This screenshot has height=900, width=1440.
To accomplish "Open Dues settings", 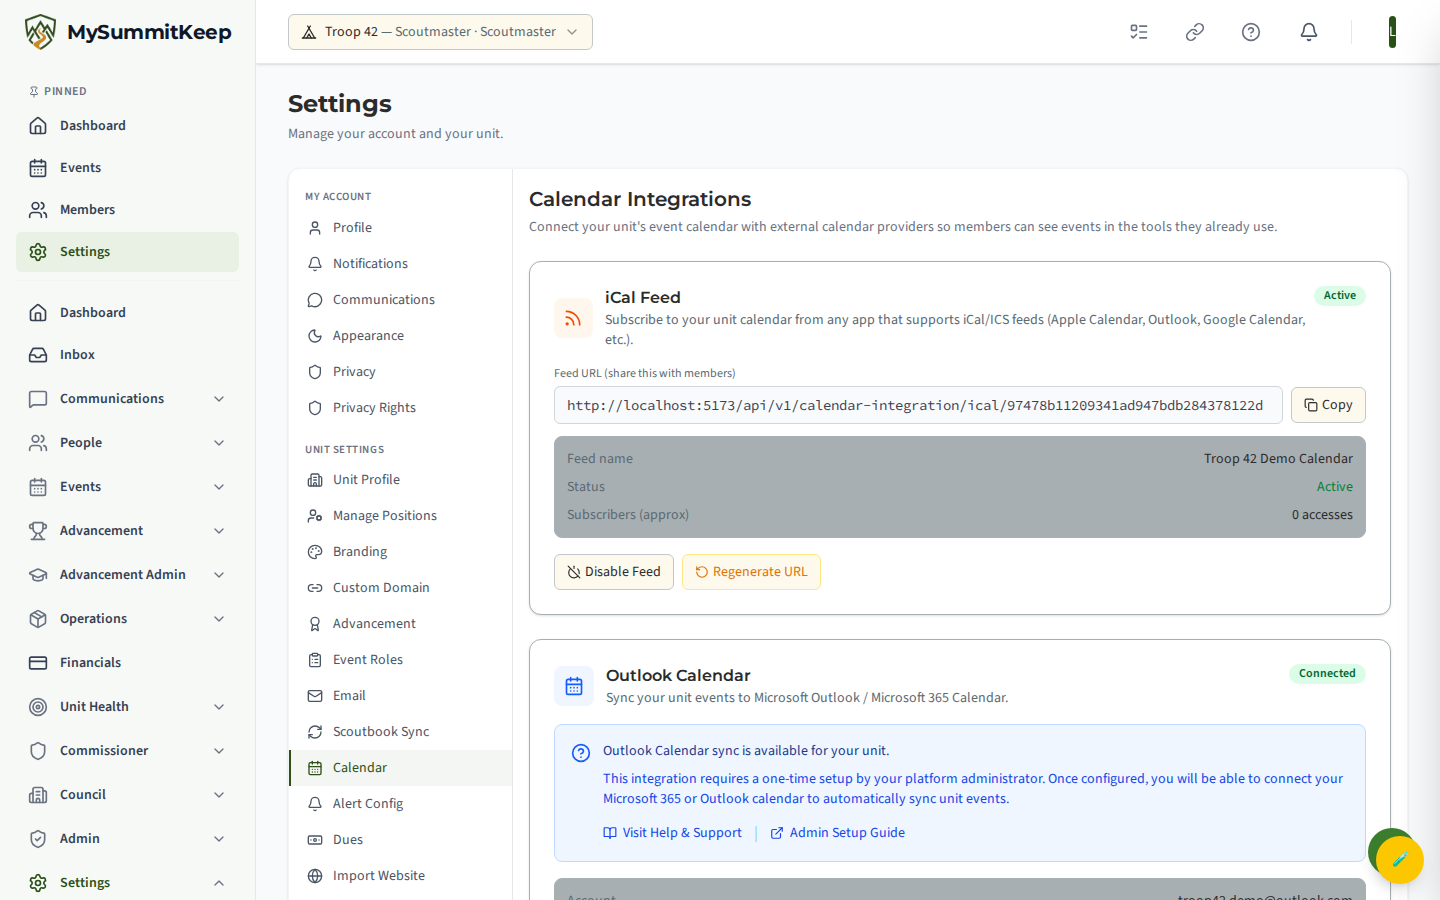I will click(400, 840).
